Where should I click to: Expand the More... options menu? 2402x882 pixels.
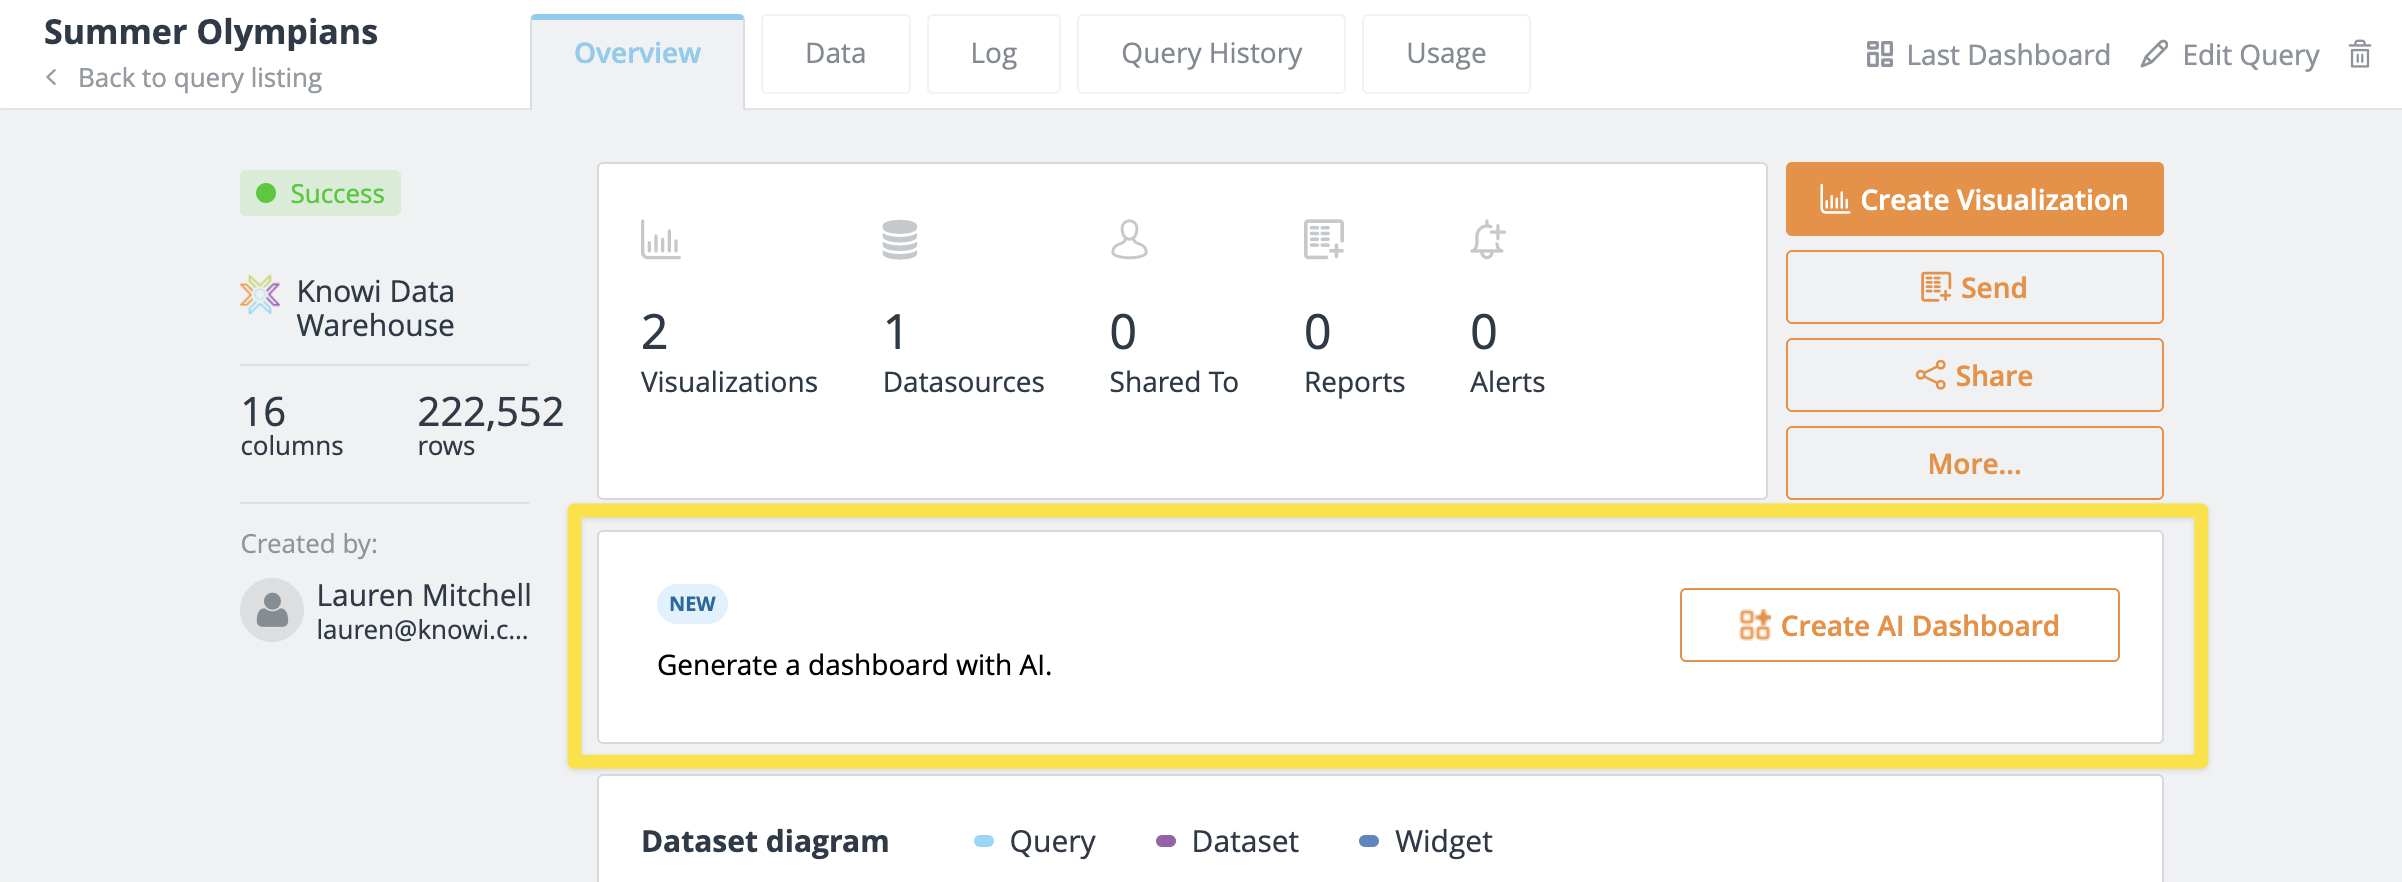point(1974,464)
